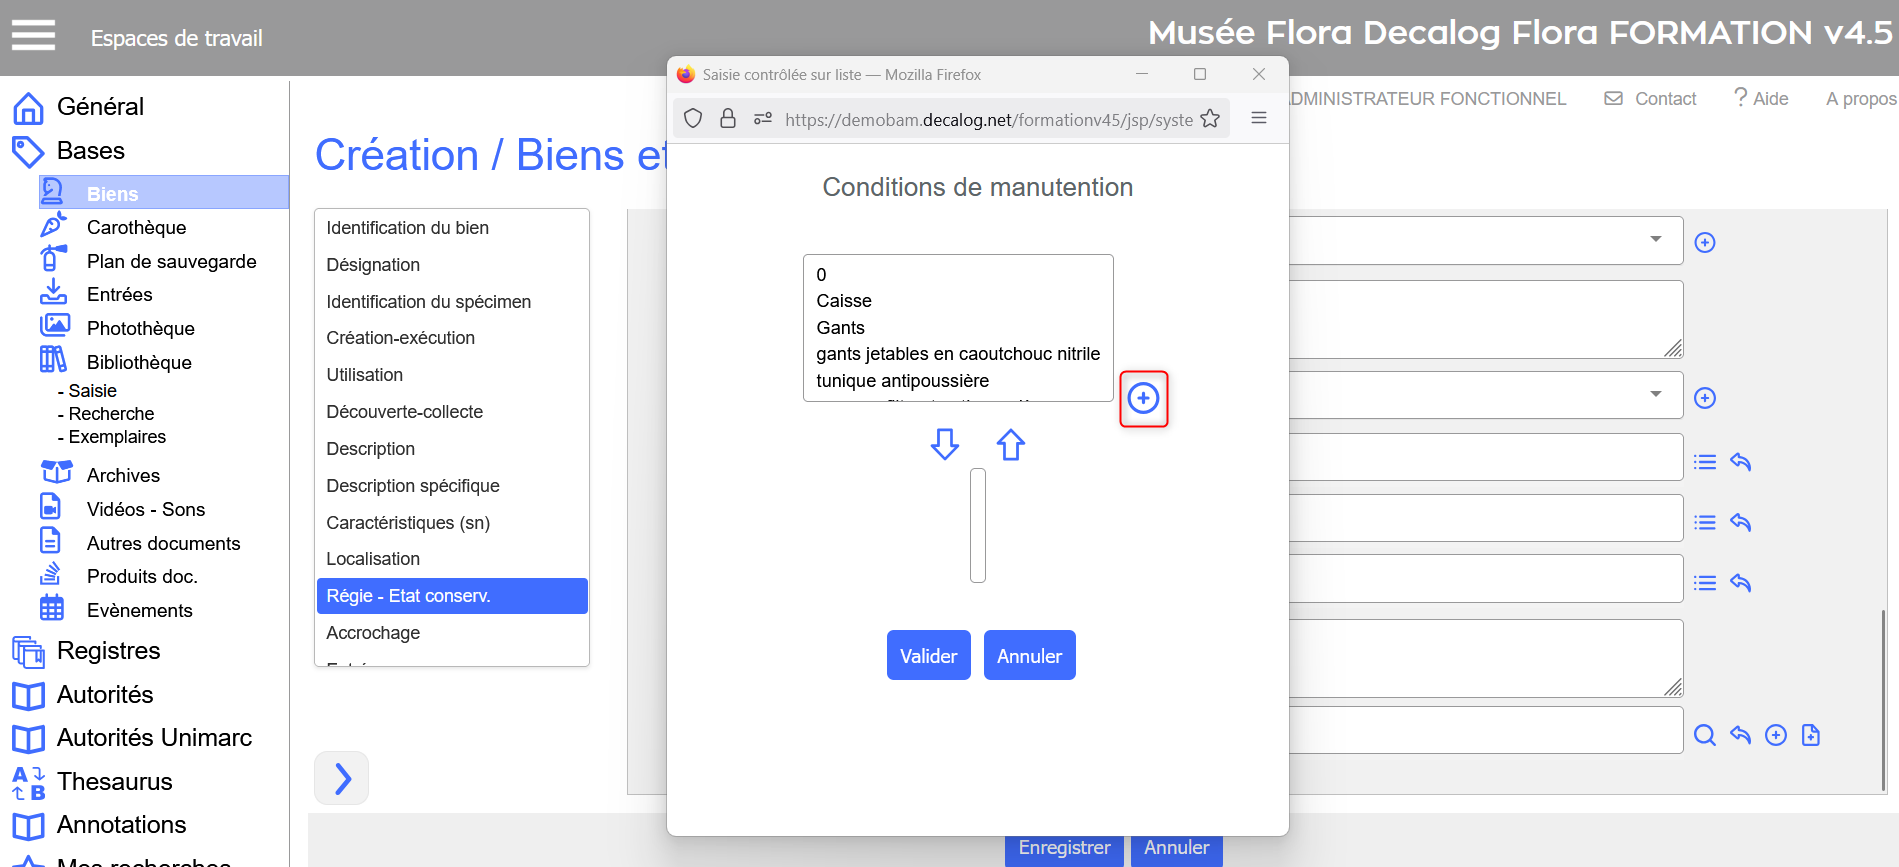Open the Firefox application menu in the popup
The image size is (1899, 867).
[x=1259, y=119]
